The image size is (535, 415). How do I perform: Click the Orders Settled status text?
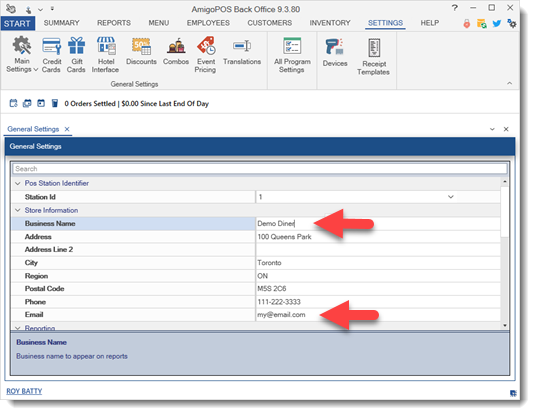136,103
